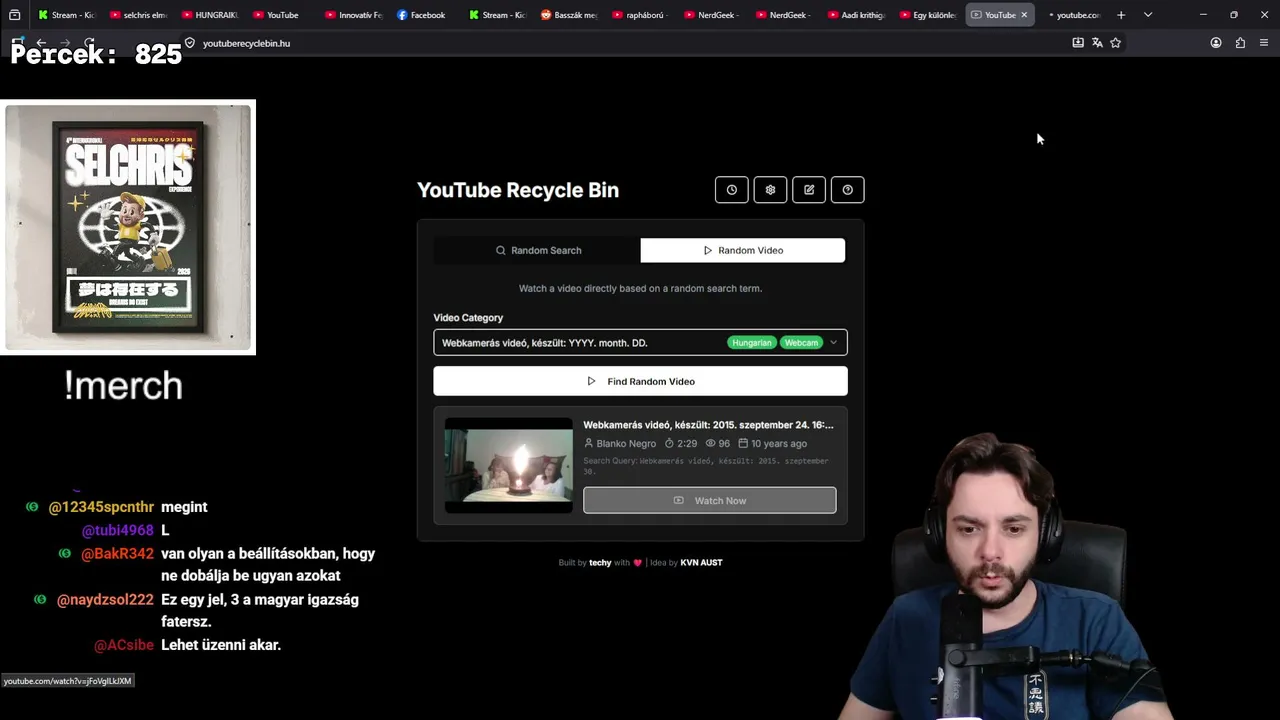The height and width of the screenshot is (720, 1280).
Task: Click the translate page icon
Action: click(x=1097, y=43)
